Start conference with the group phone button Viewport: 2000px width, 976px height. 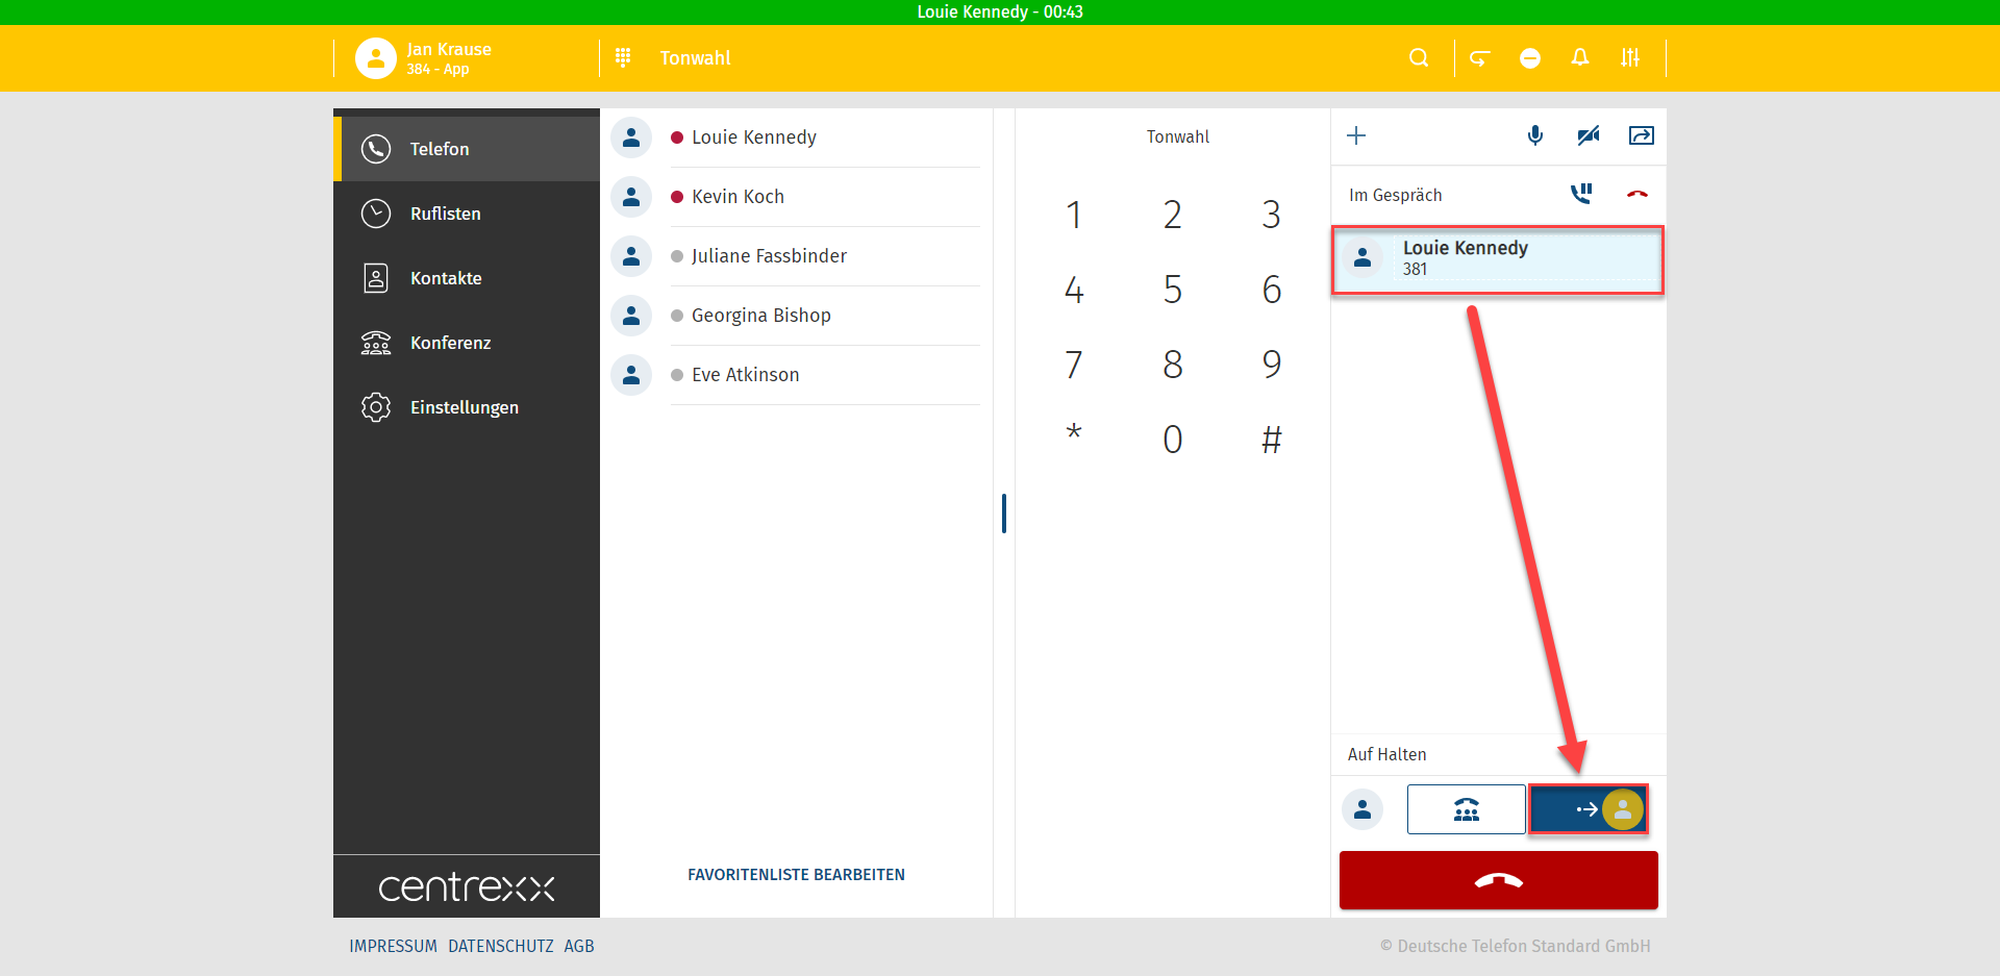point(1466,809)
